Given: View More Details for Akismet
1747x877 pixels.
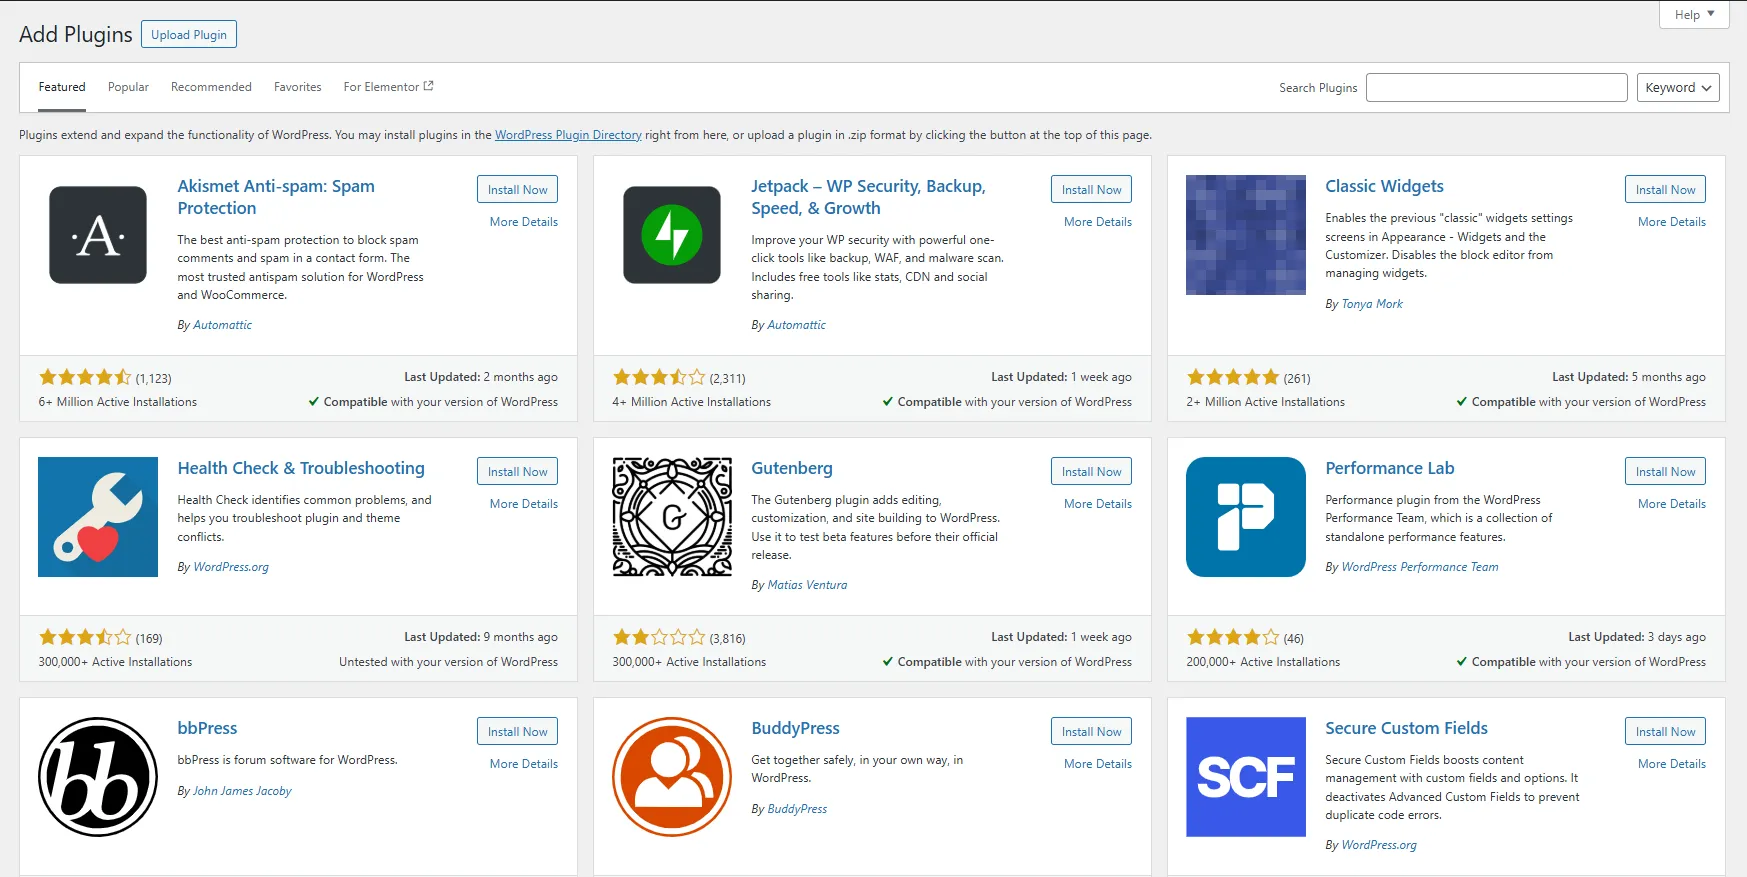Looking at the screenshot, I should click(524, 222).
